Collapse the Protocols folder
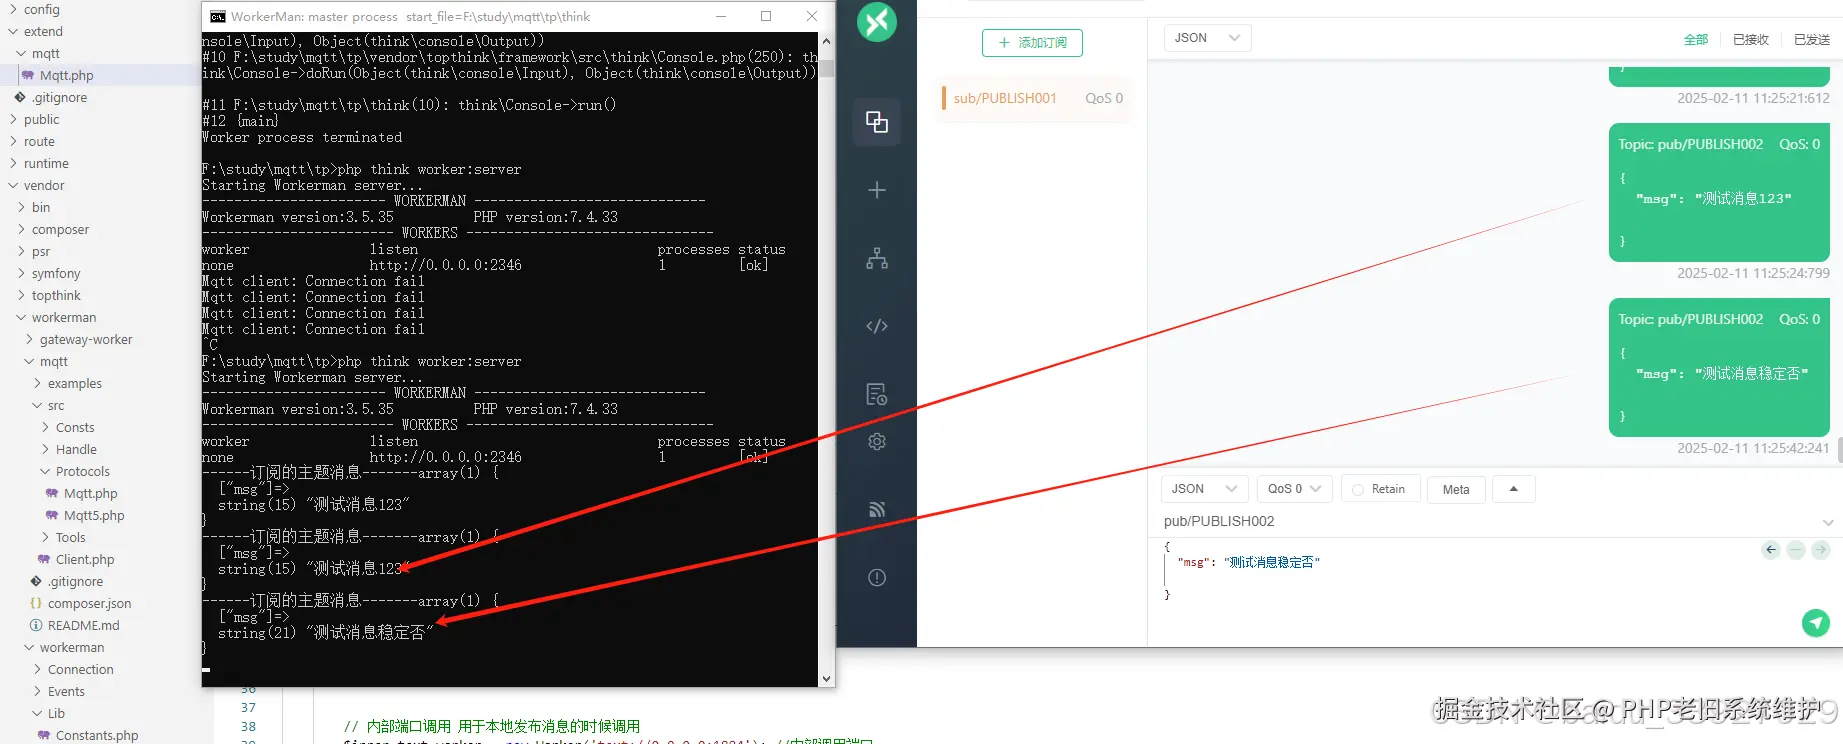 [x=46, y=471]
